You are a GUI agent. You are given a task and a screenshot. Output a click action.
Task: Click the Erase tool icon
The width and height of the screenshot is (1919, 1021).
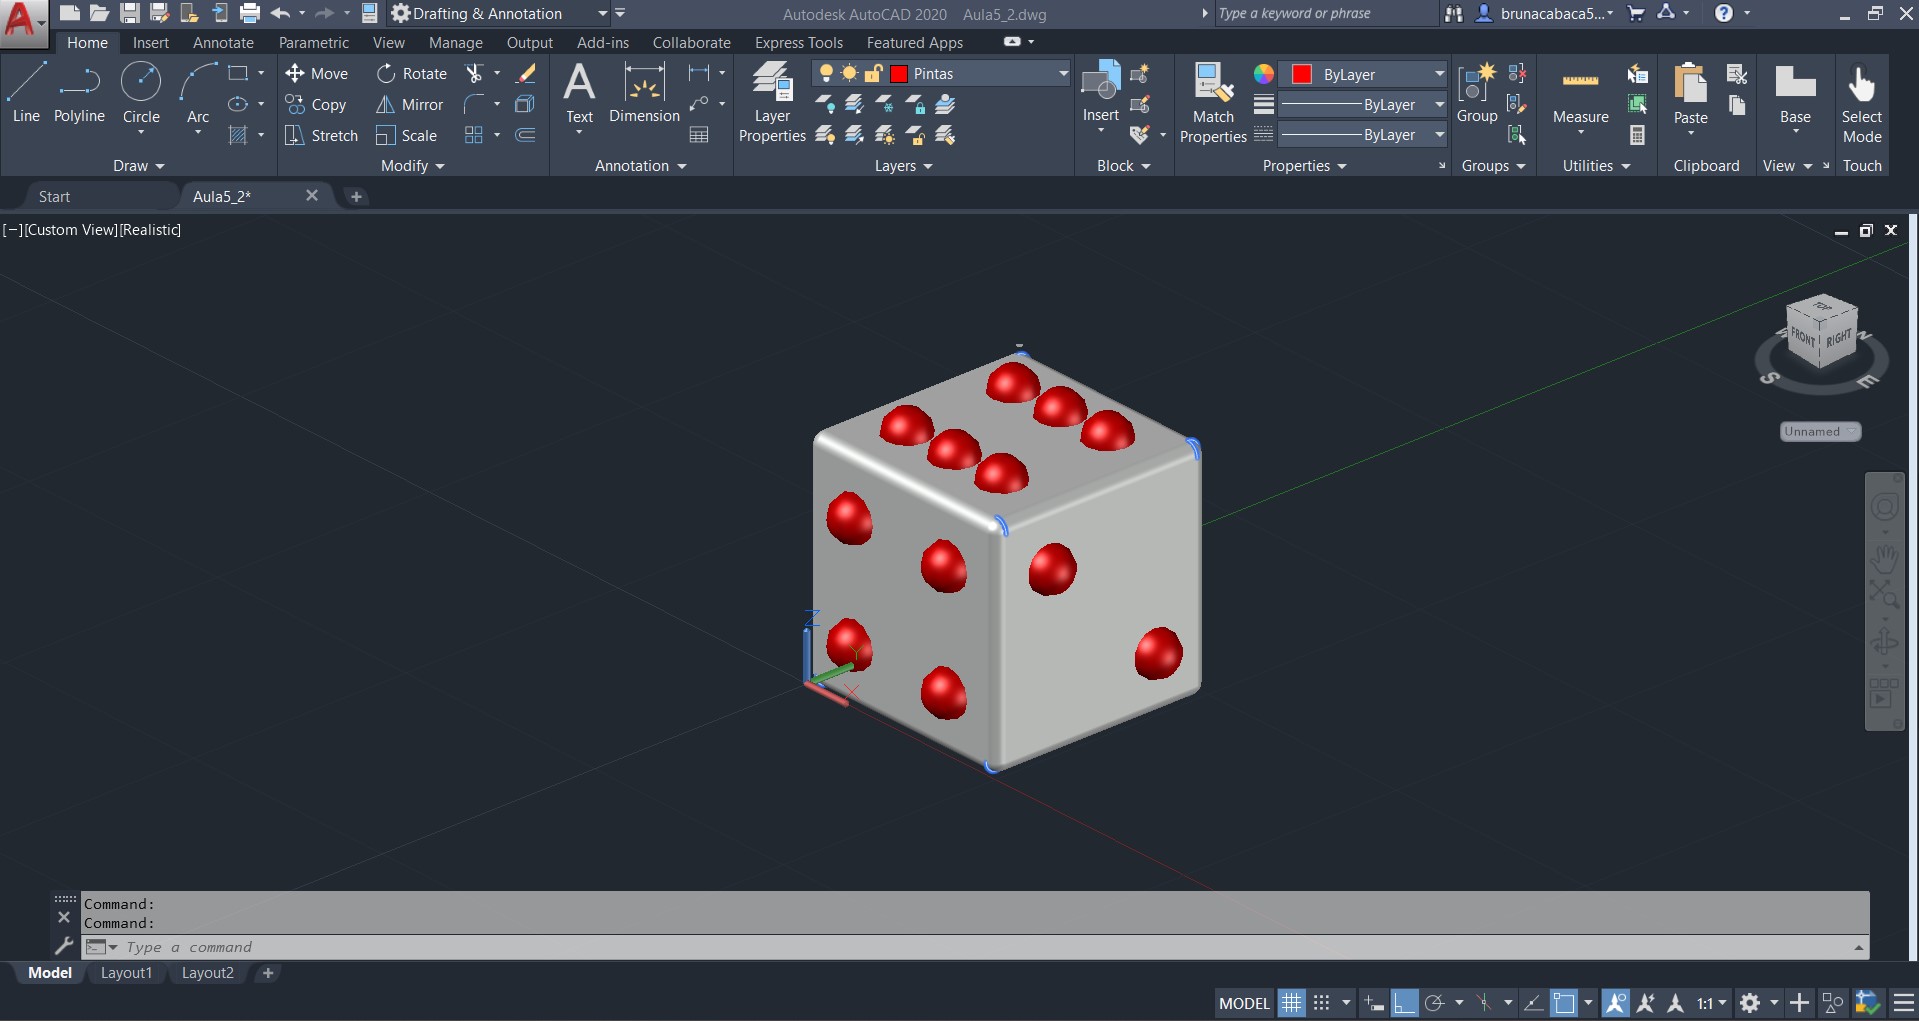coord(525,73)
